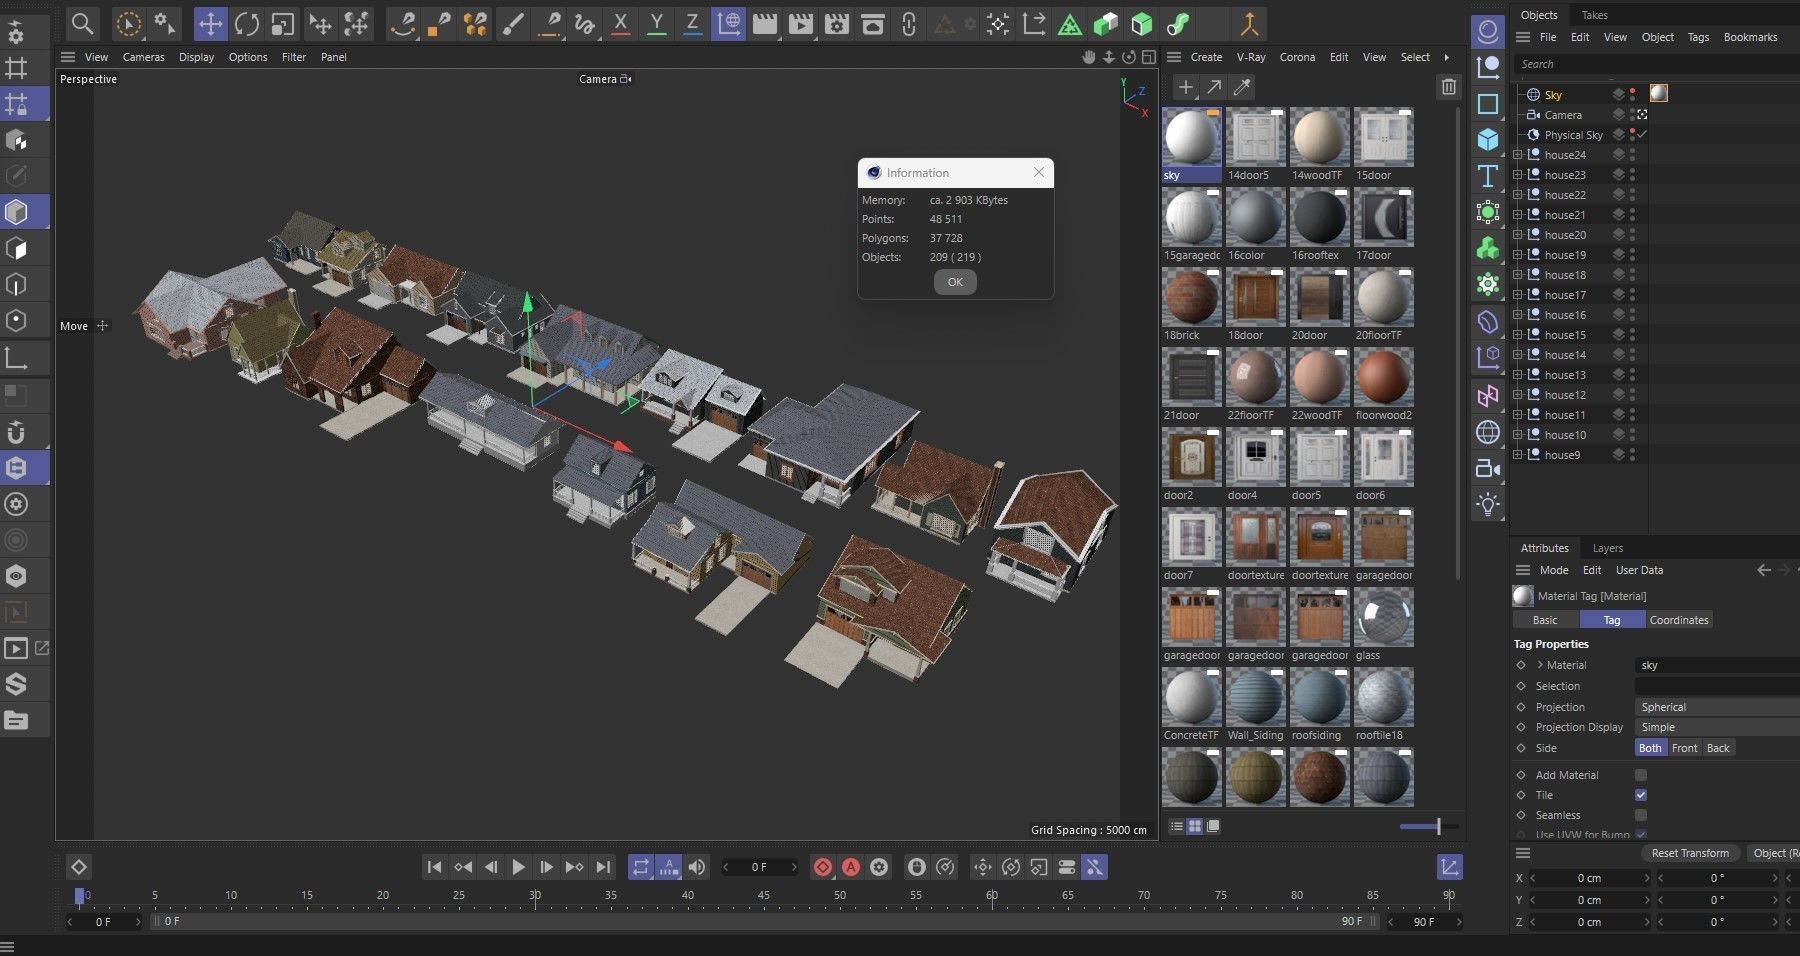Toggle visibility dots for Sky object
This screenshot has width=1800, height=956.
1633,94
